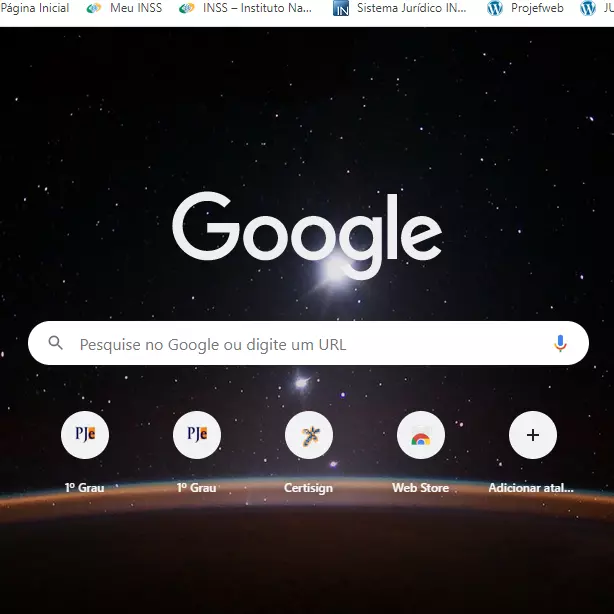The width and height of the screenshot is (614, 614).
Task: Click the Certisign shortcut label
Action: click(308, 488)
